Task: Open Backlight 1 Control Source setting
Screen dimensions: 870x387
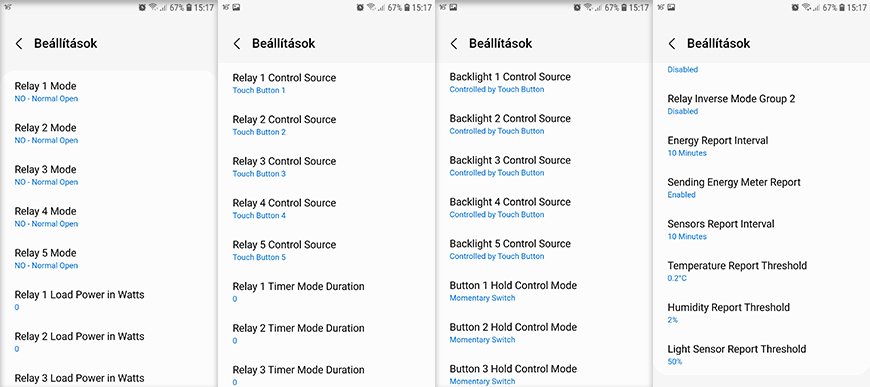Action: click(544, 82)
